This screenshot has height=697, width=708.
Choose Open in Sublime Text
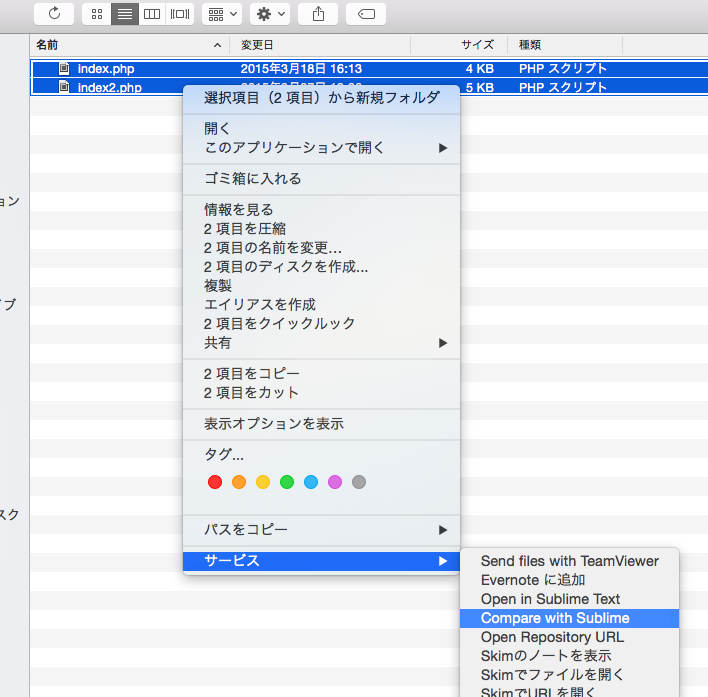[569, 599]
